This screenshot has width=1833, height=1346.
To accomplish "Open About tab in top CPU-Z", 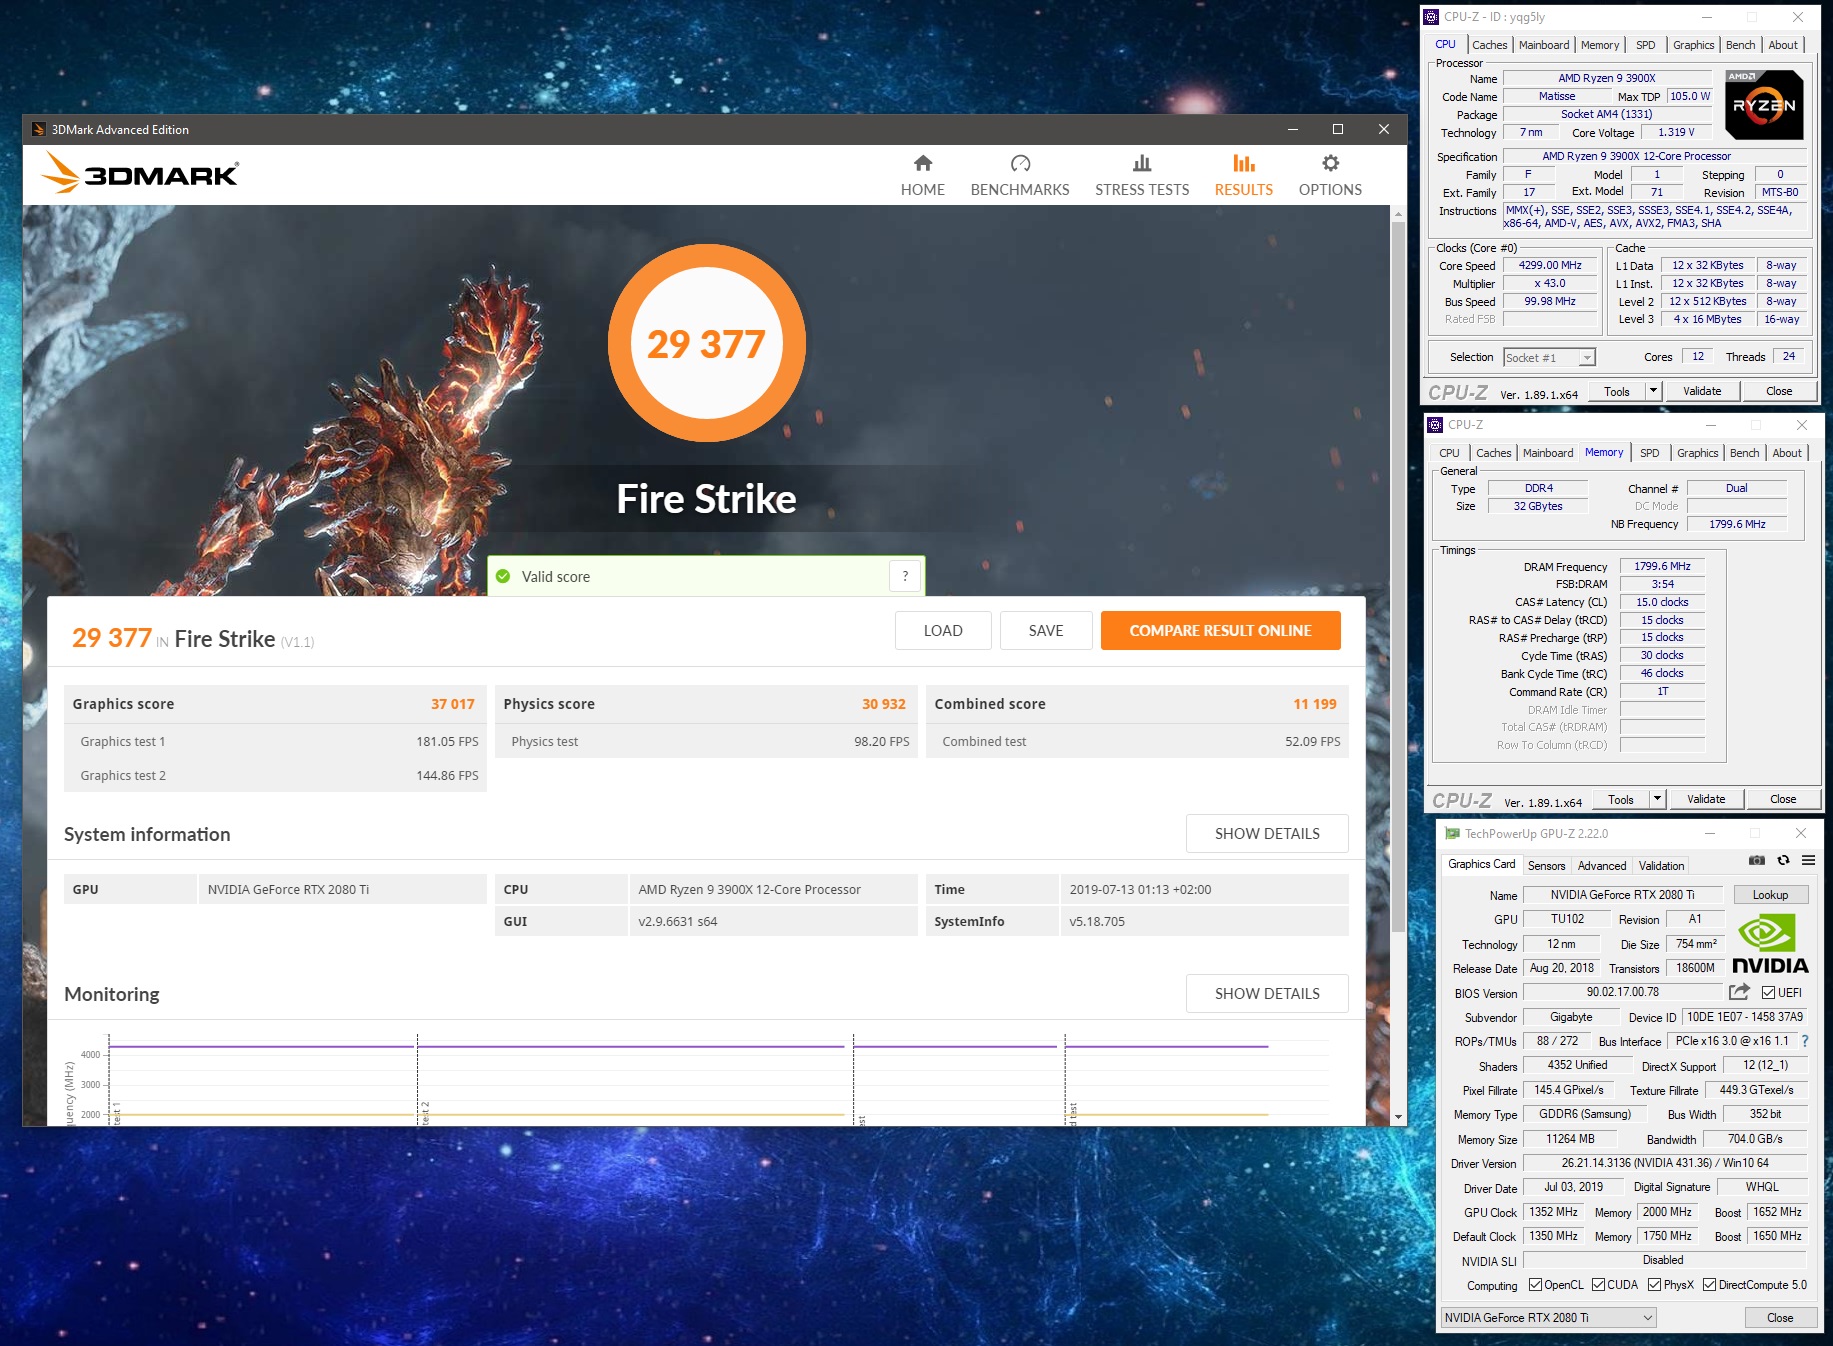I will pyautogui.click(x=1782, y=45).
